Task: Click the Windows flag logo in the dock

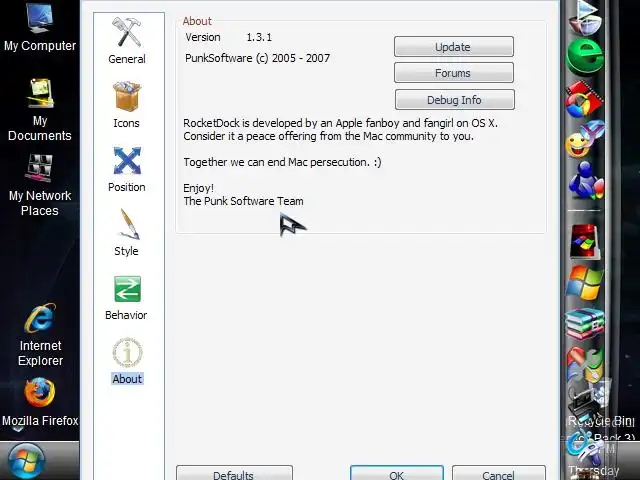Action: coord(584,282)
